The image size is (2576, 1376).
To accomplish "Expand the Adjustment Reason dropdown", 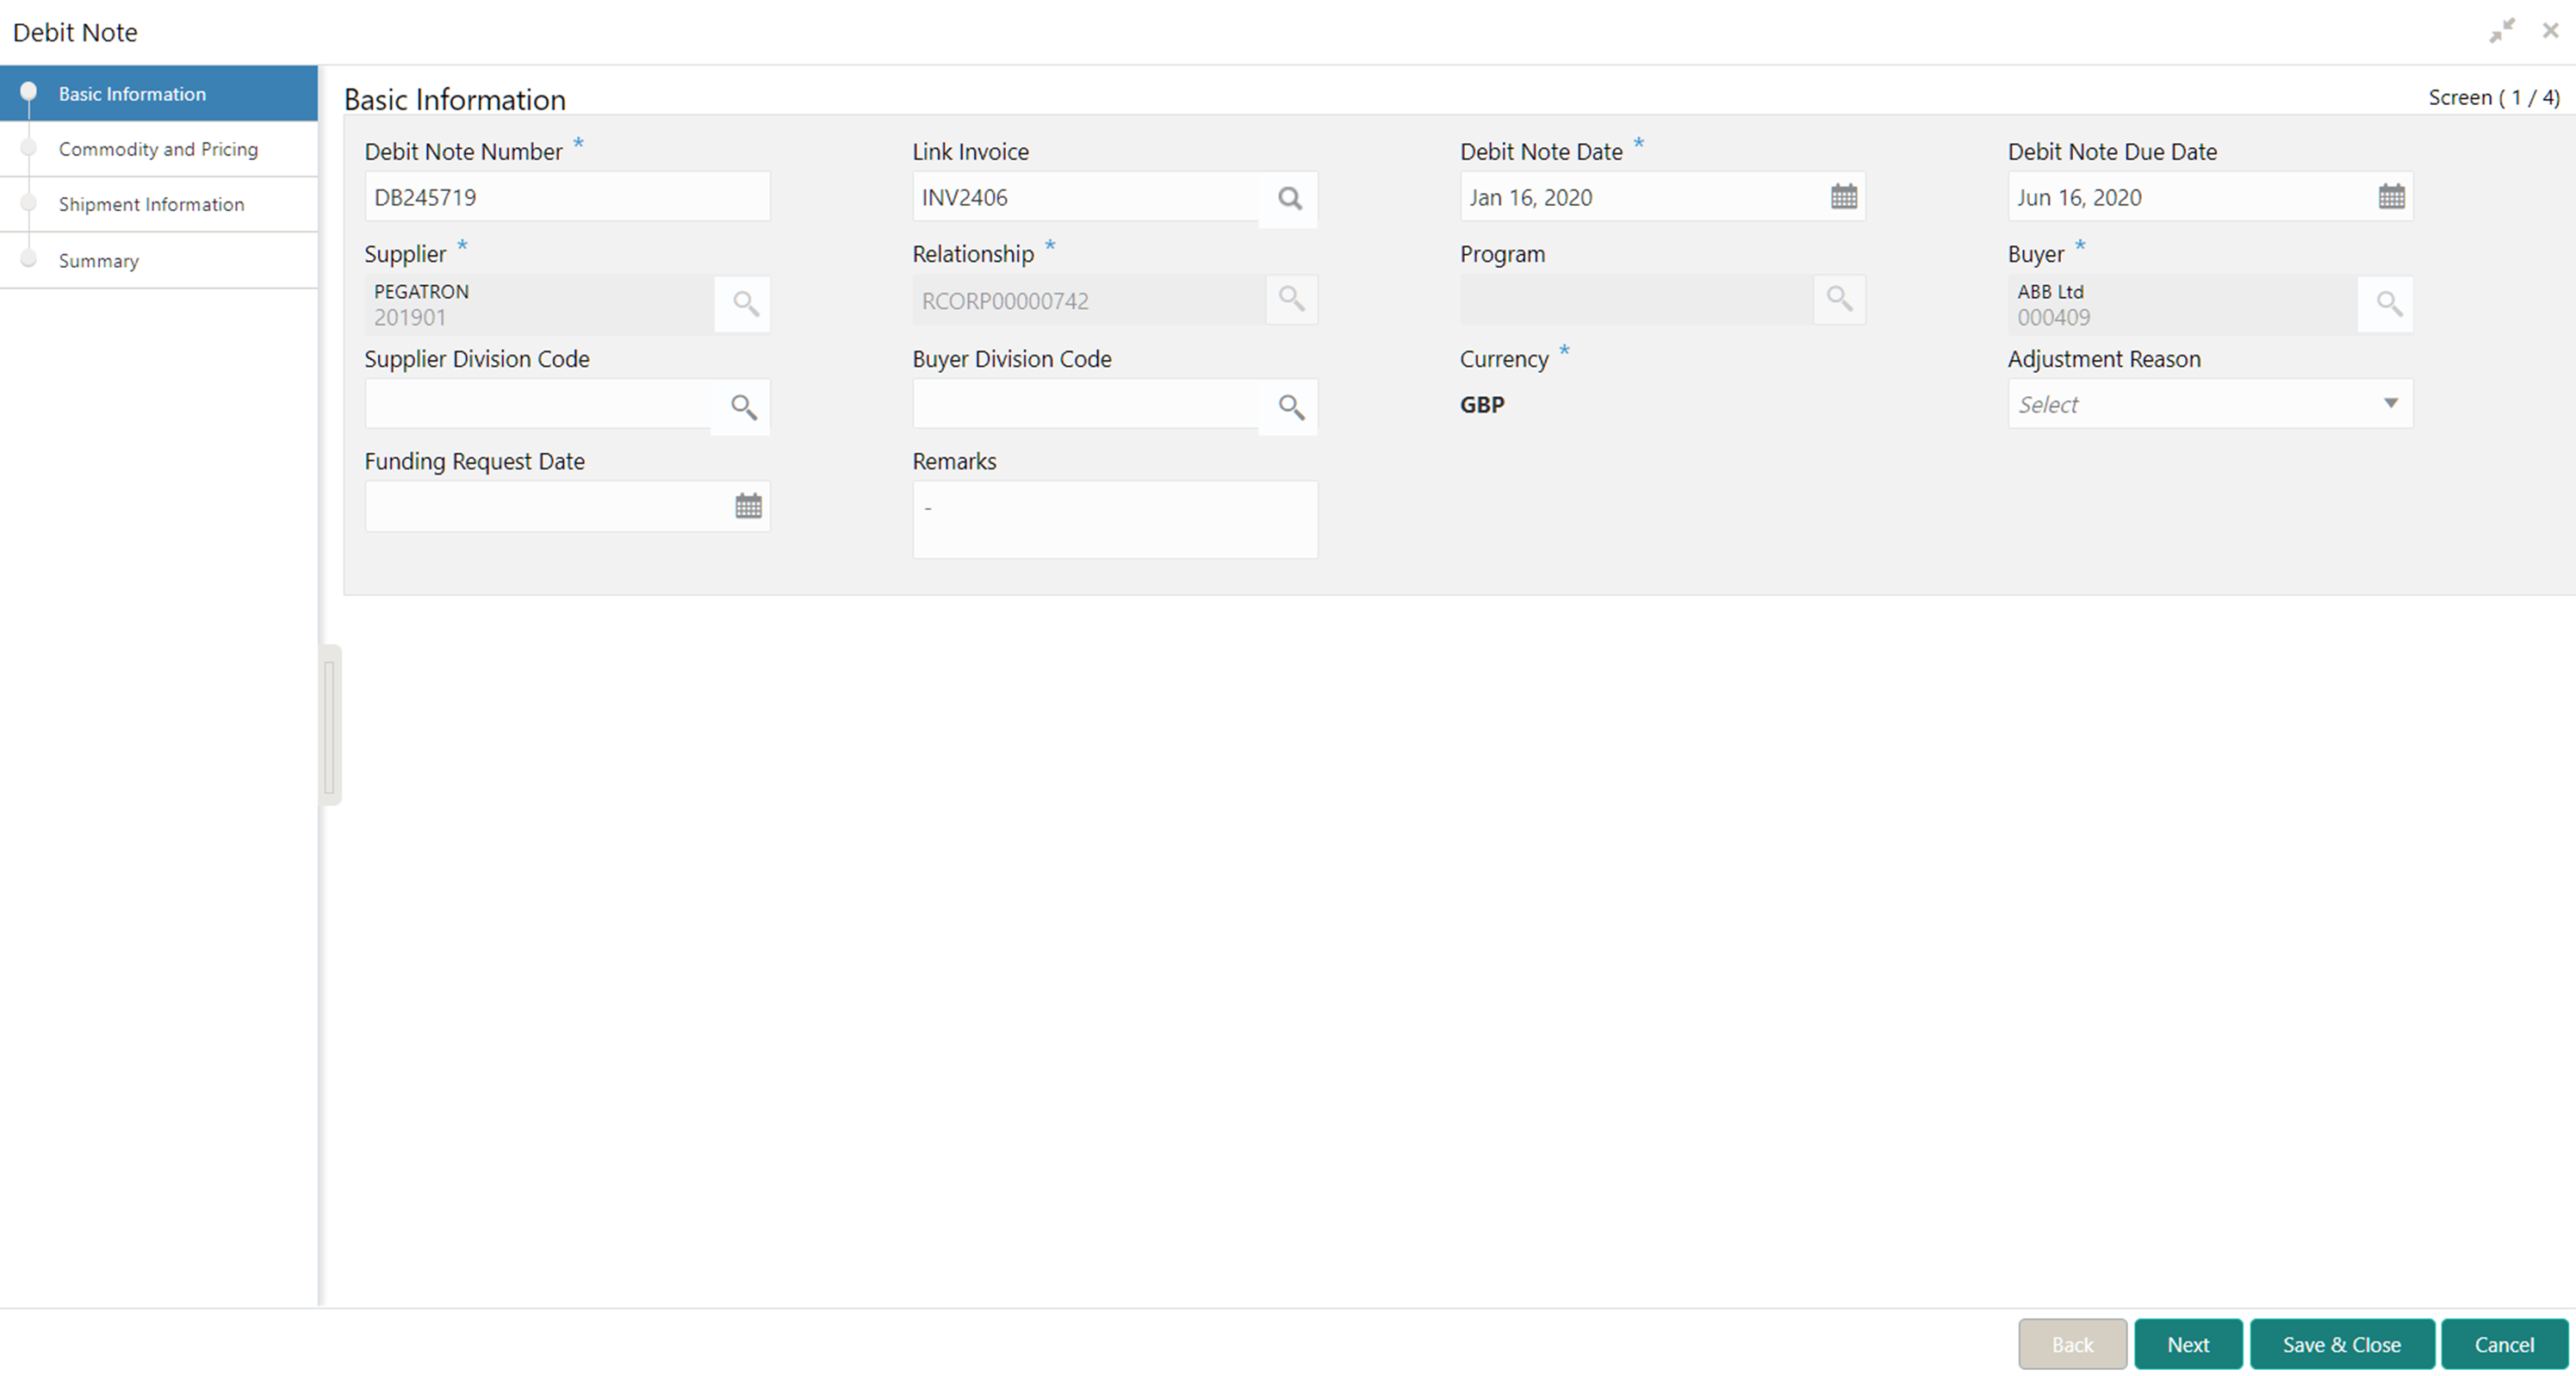I will click(2390, 404).
